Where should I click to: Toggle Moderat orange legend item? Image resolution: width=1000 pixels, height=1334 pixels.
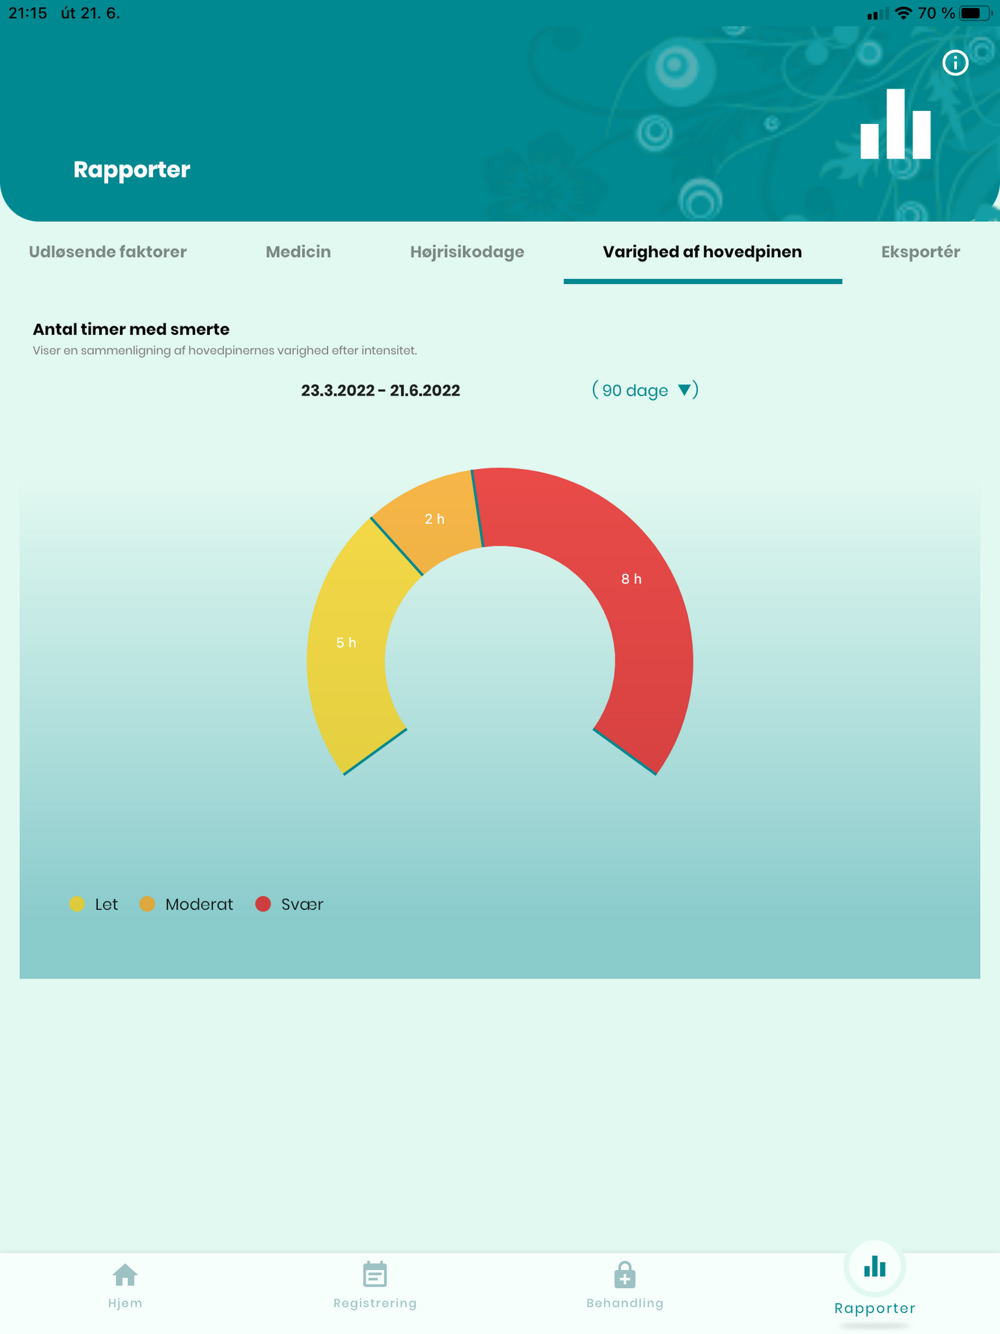click(186, 904)
